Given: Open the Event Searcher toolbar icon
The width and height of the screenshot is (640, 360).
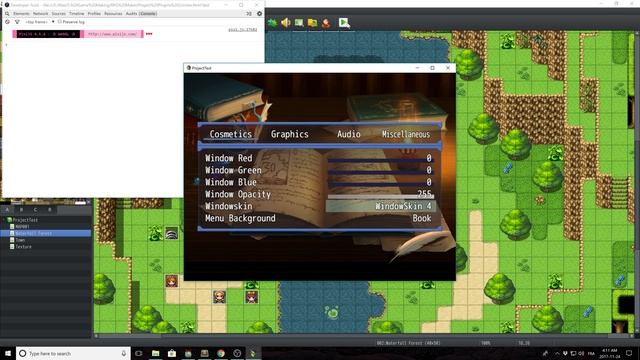Looking at the screenshot, I should pyautogui.click(x=299, y=23).
